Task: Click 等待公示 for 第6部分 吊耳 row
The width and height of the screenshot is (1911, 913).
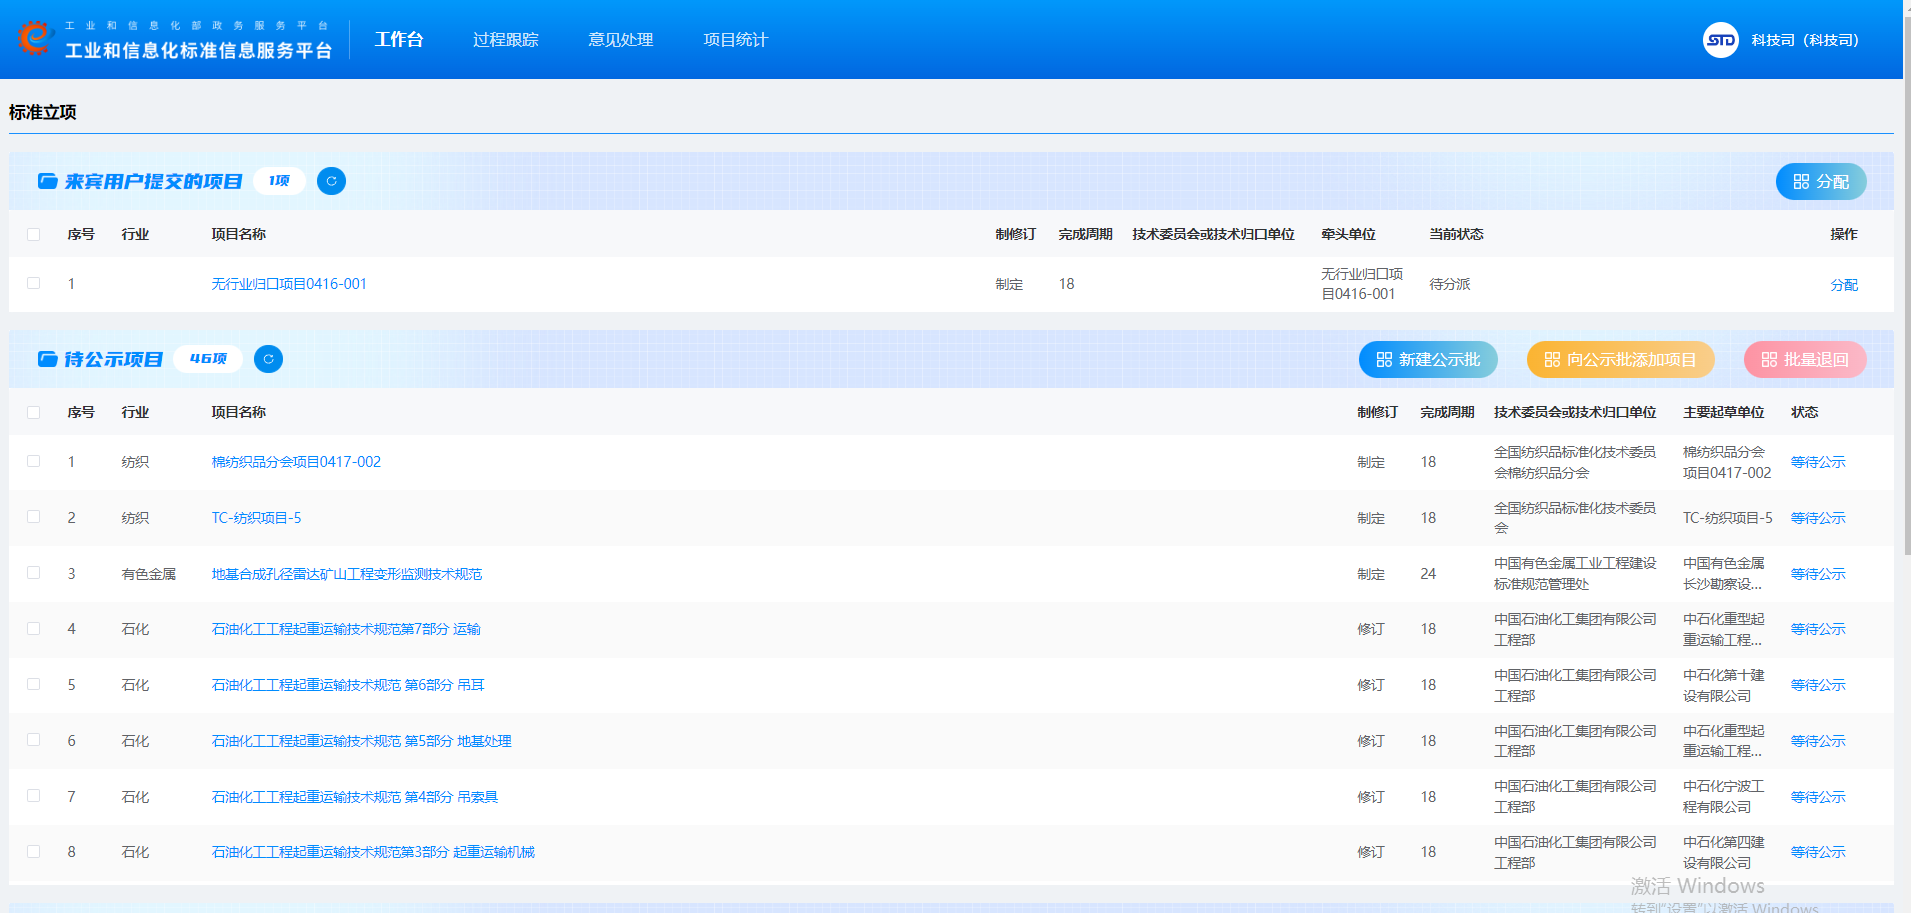Action: coord(1818,685)
